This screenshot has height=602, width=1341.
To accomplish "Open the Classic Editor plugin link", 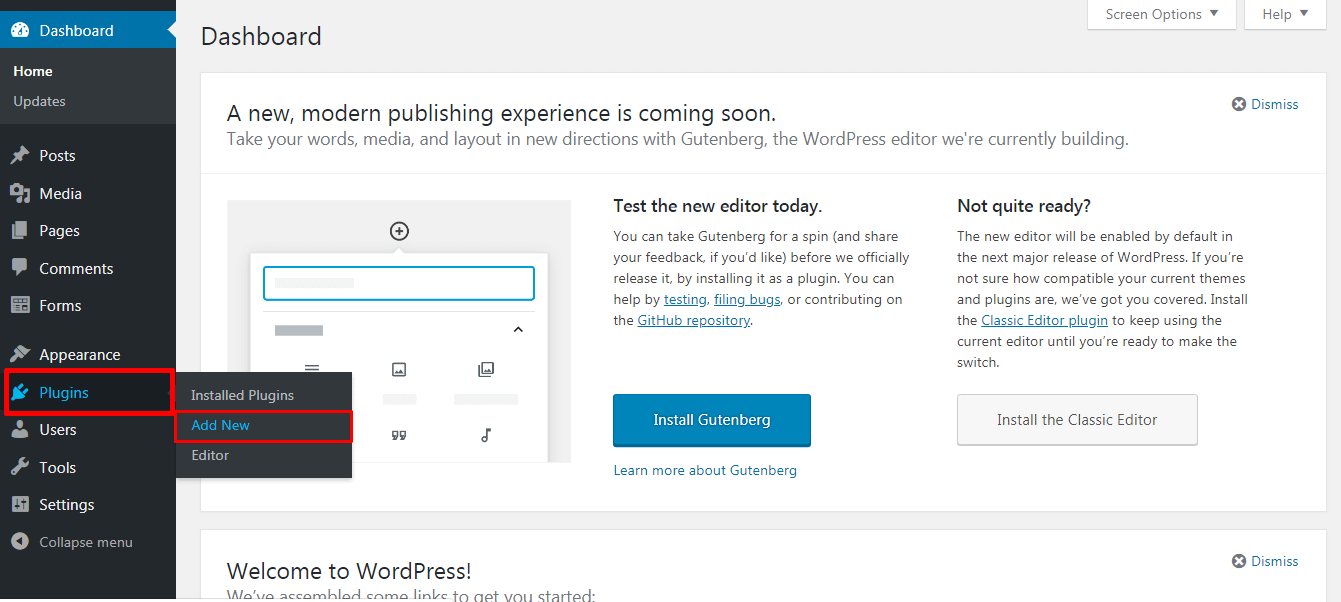I will (x=1045, y=320).
